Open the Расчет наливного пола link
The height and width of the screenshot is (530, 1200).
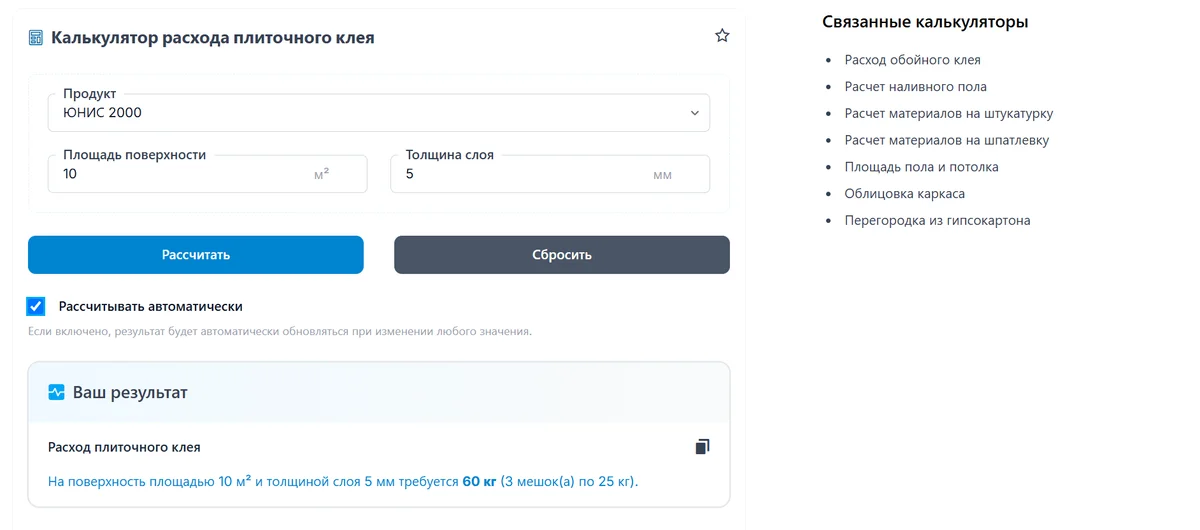[x=915, y=87]
